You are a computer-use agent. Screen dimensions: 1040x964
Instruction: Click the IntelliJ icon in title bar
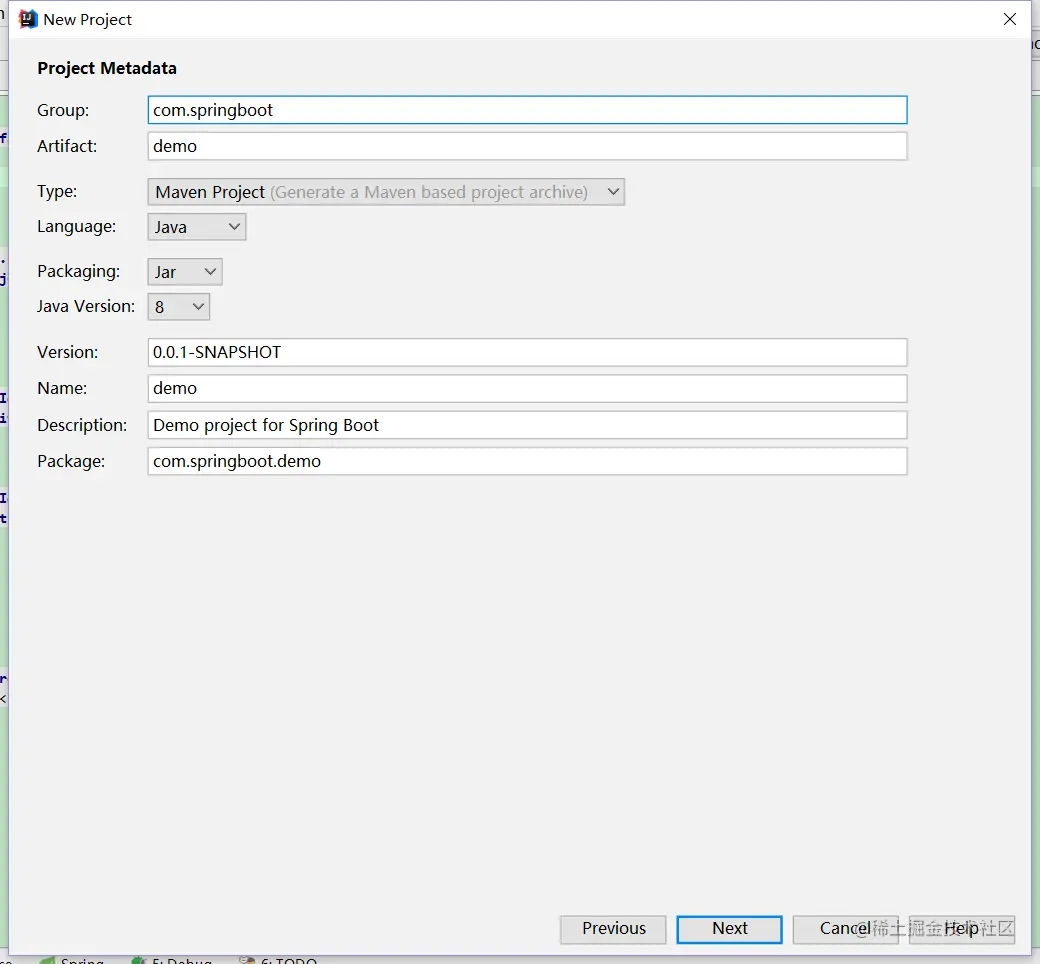[28, 19]
